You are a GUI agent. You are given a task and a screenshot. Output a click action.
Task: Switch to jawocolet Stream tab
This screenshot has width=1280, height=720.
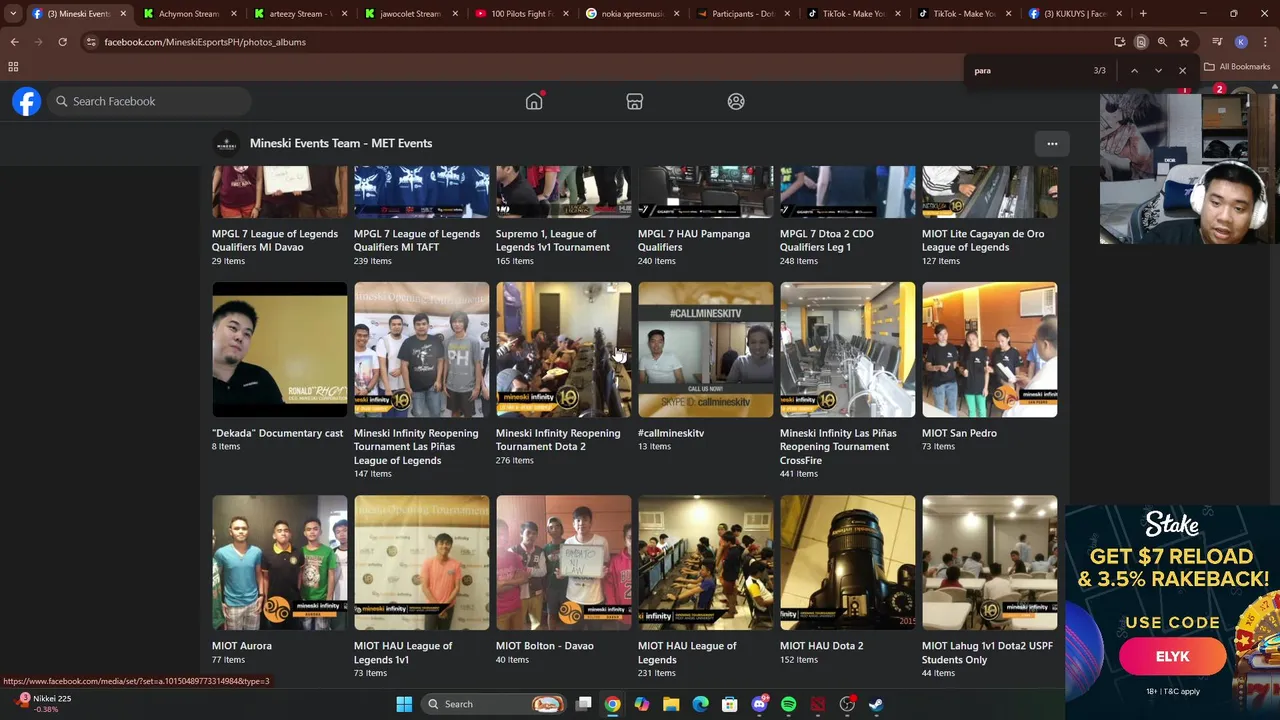pyautogui.click(x=410, y=14)
